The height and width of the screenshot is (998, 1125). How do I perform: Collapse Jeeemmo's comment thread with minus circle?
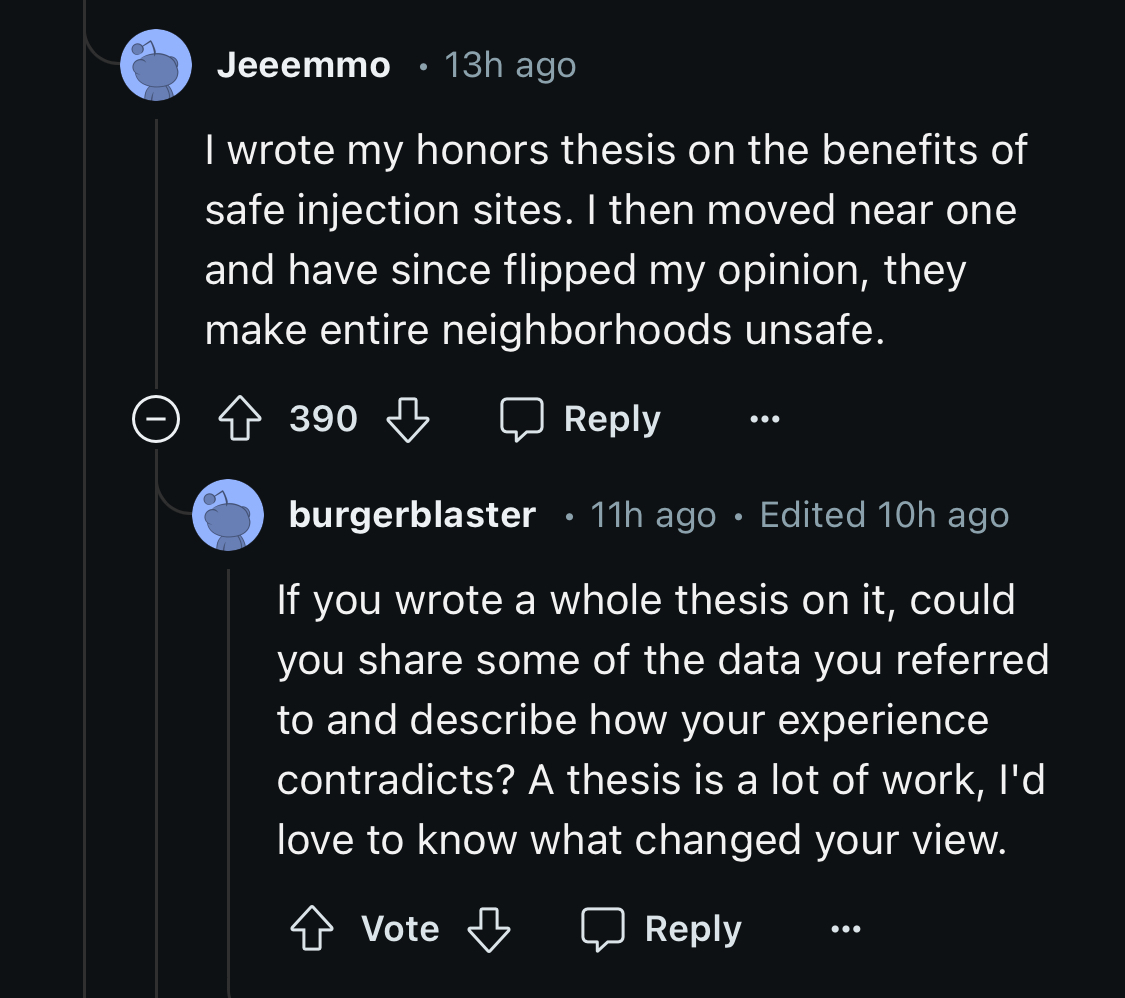[156, 419]
